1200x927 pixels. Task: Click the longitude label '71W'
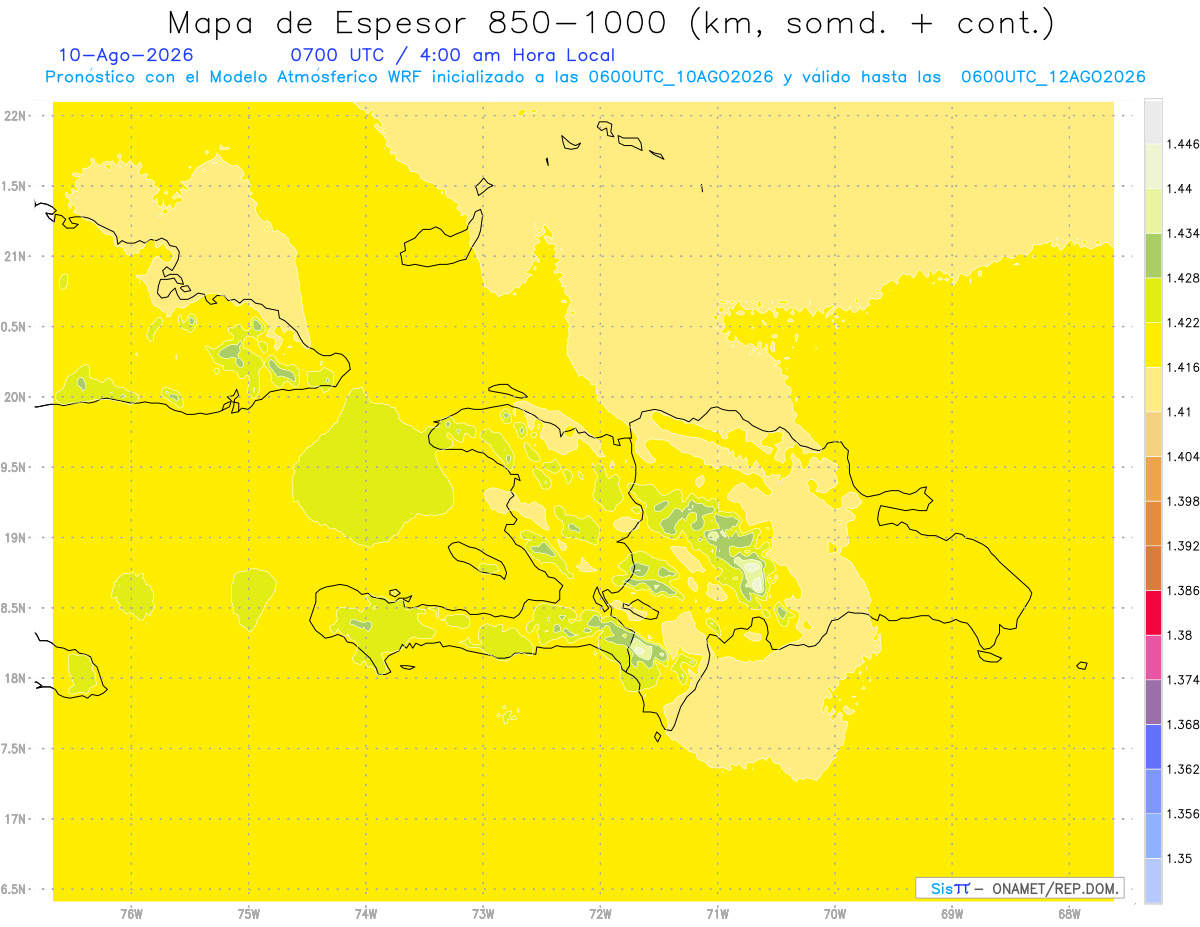click(717, 913)
